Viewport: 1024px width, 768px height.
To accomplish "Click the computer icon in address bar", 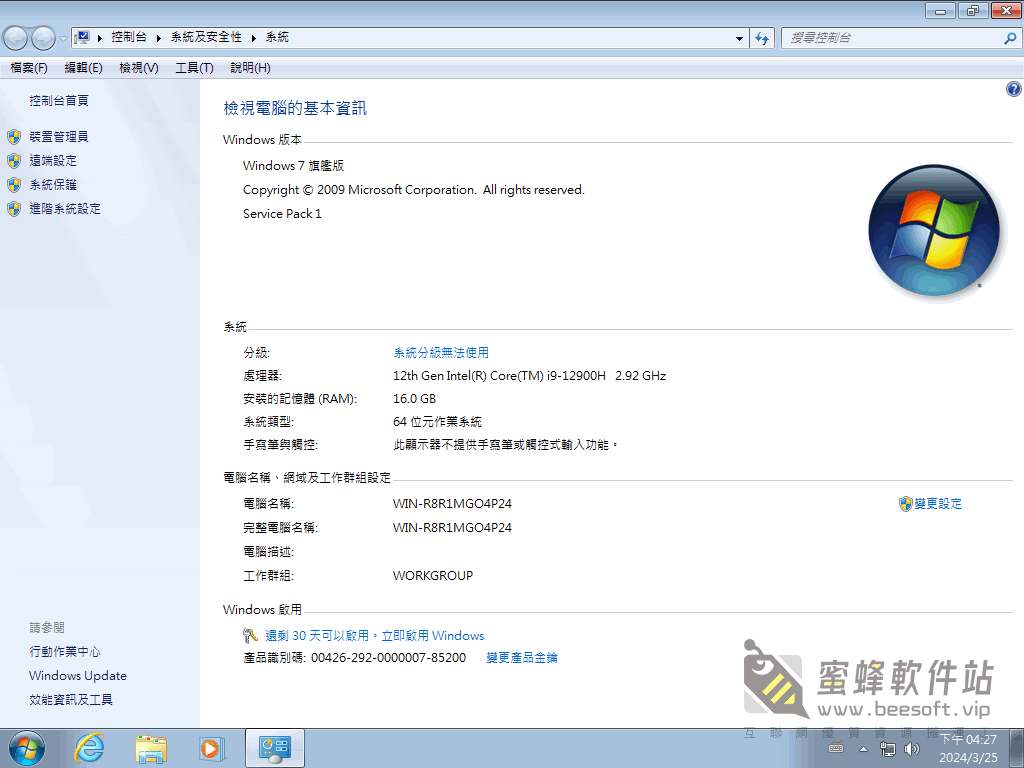I will 82,37.
